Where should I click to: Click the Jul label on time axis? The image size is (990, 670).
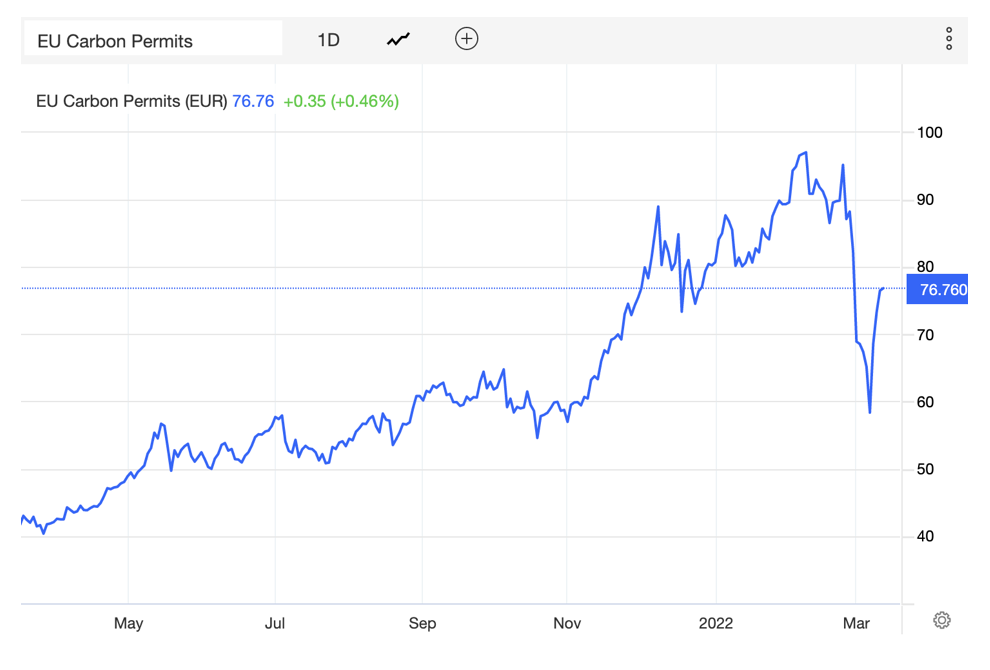[x=275, y=623]
